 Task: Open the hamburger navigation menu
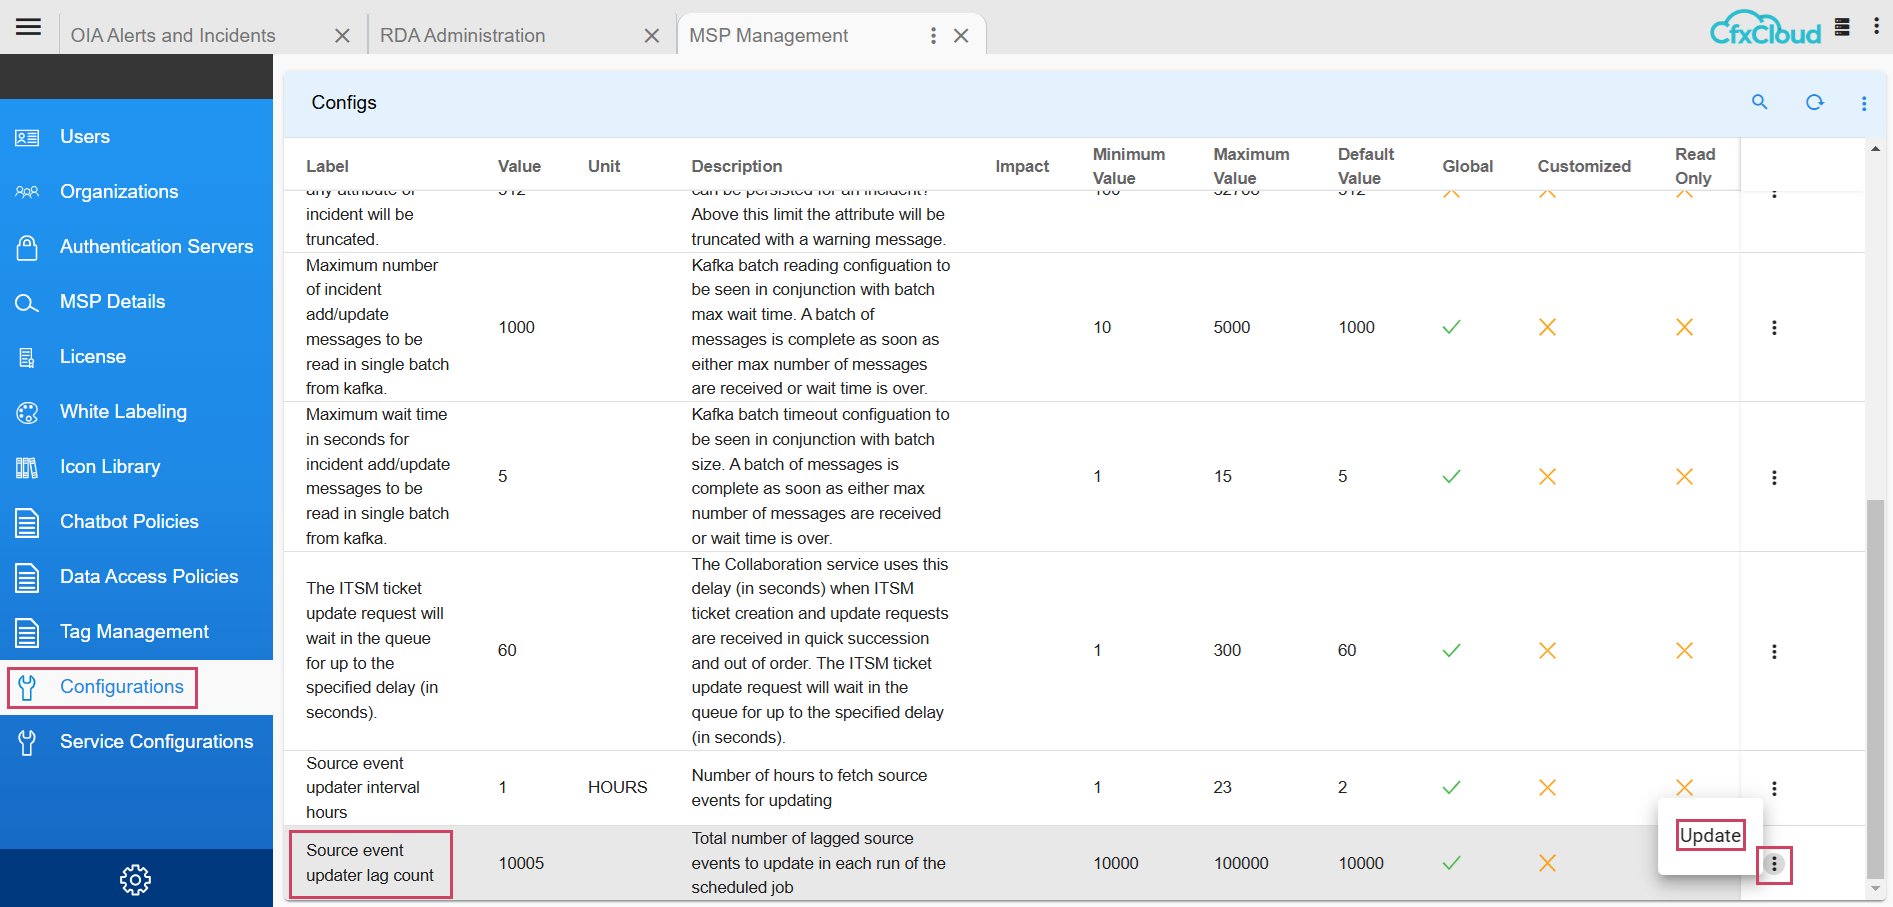(x=28, y=26)
